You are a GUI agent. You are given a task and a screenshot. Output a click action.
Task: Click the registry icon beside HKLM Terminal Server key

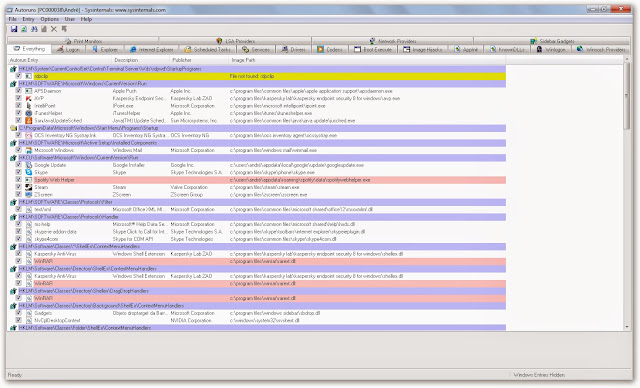13,69
